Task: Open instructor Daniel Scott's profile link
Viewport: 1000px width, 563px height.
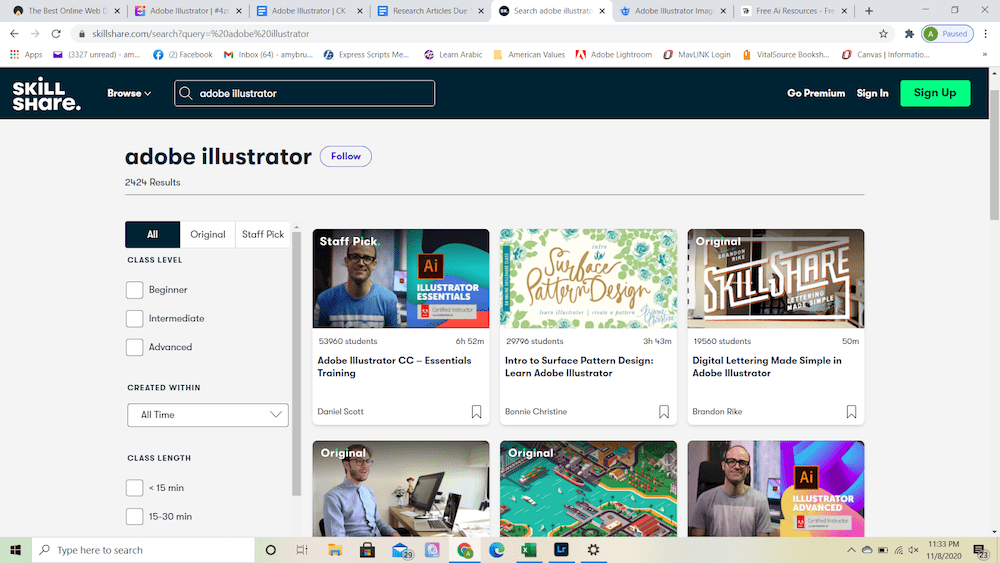Action: 341,412
